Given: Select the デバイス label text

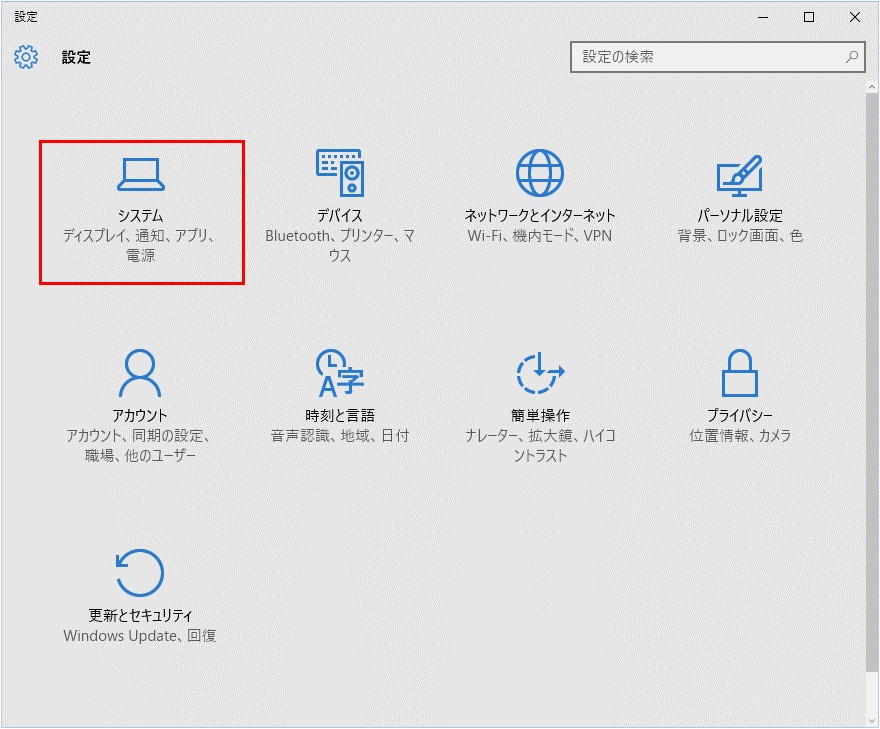Looking at the screenshot, I should coord(340,216).
